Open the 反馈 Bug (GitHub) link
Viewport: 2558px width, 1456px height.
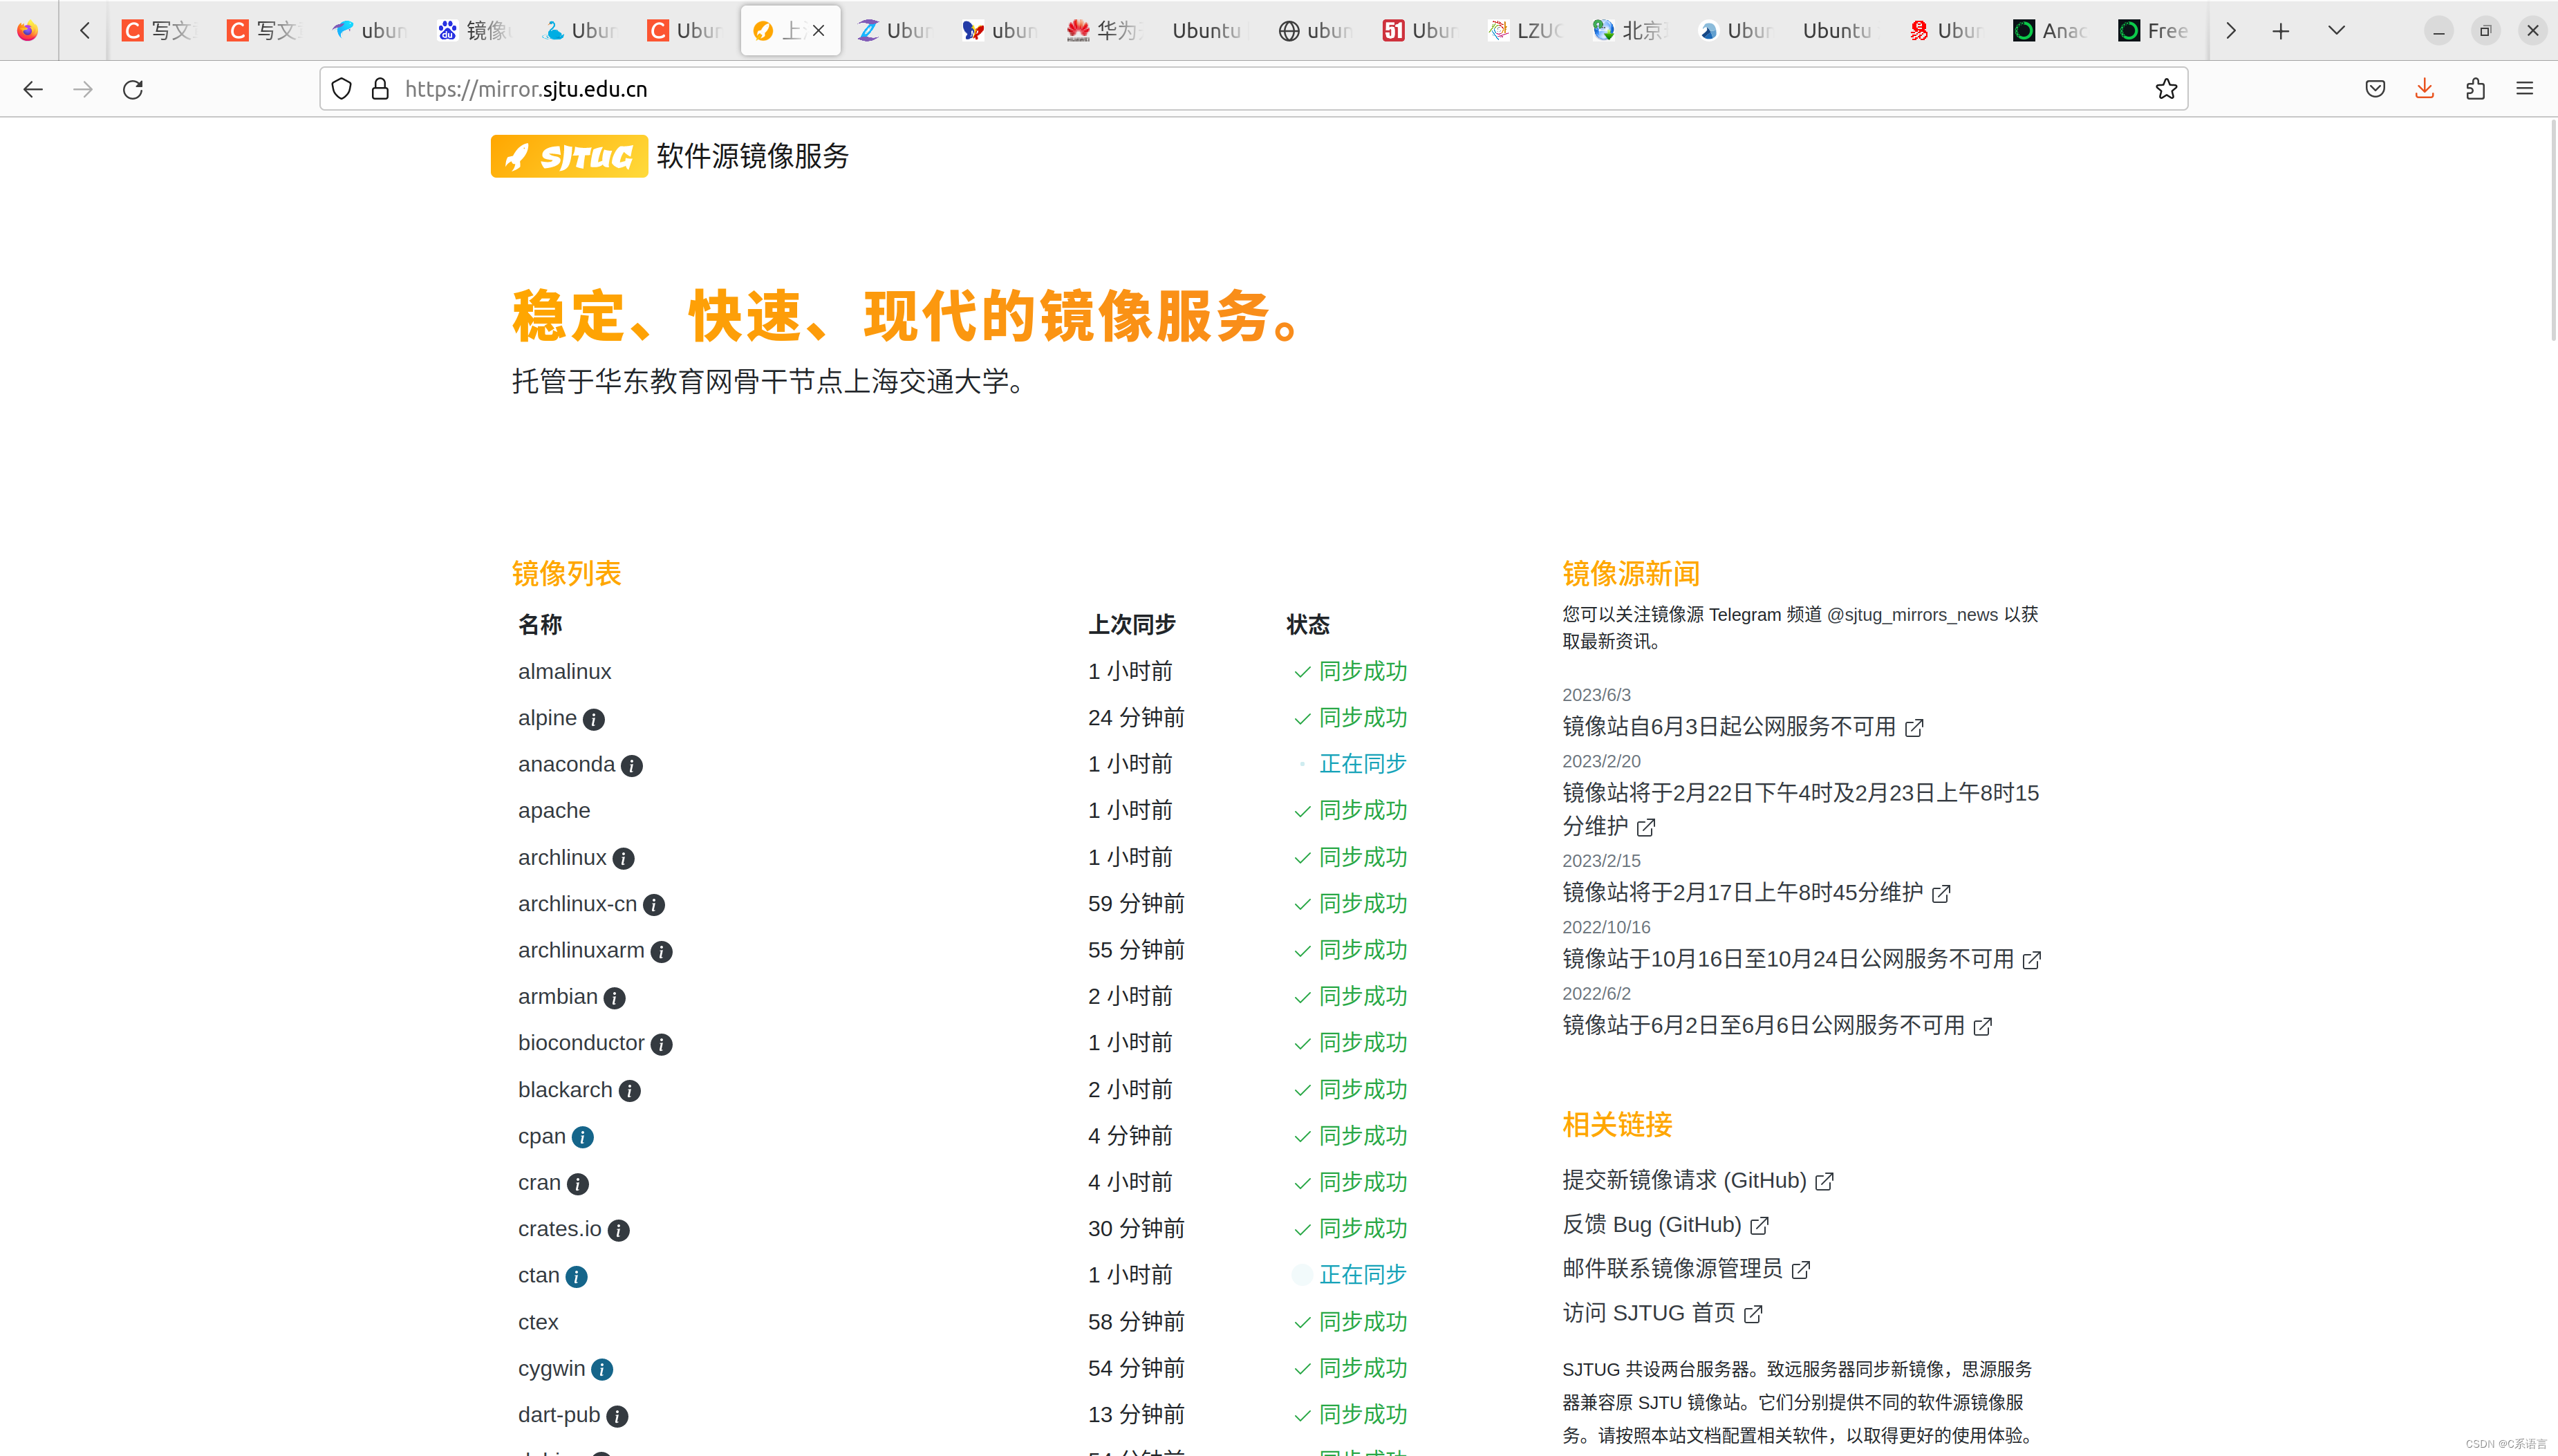[x=1665, y=1225]
